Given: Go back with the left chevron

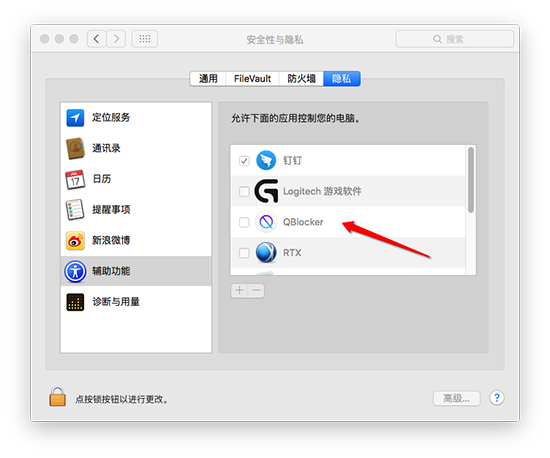Looking at the screenshot, I should [x=96, y=39].
